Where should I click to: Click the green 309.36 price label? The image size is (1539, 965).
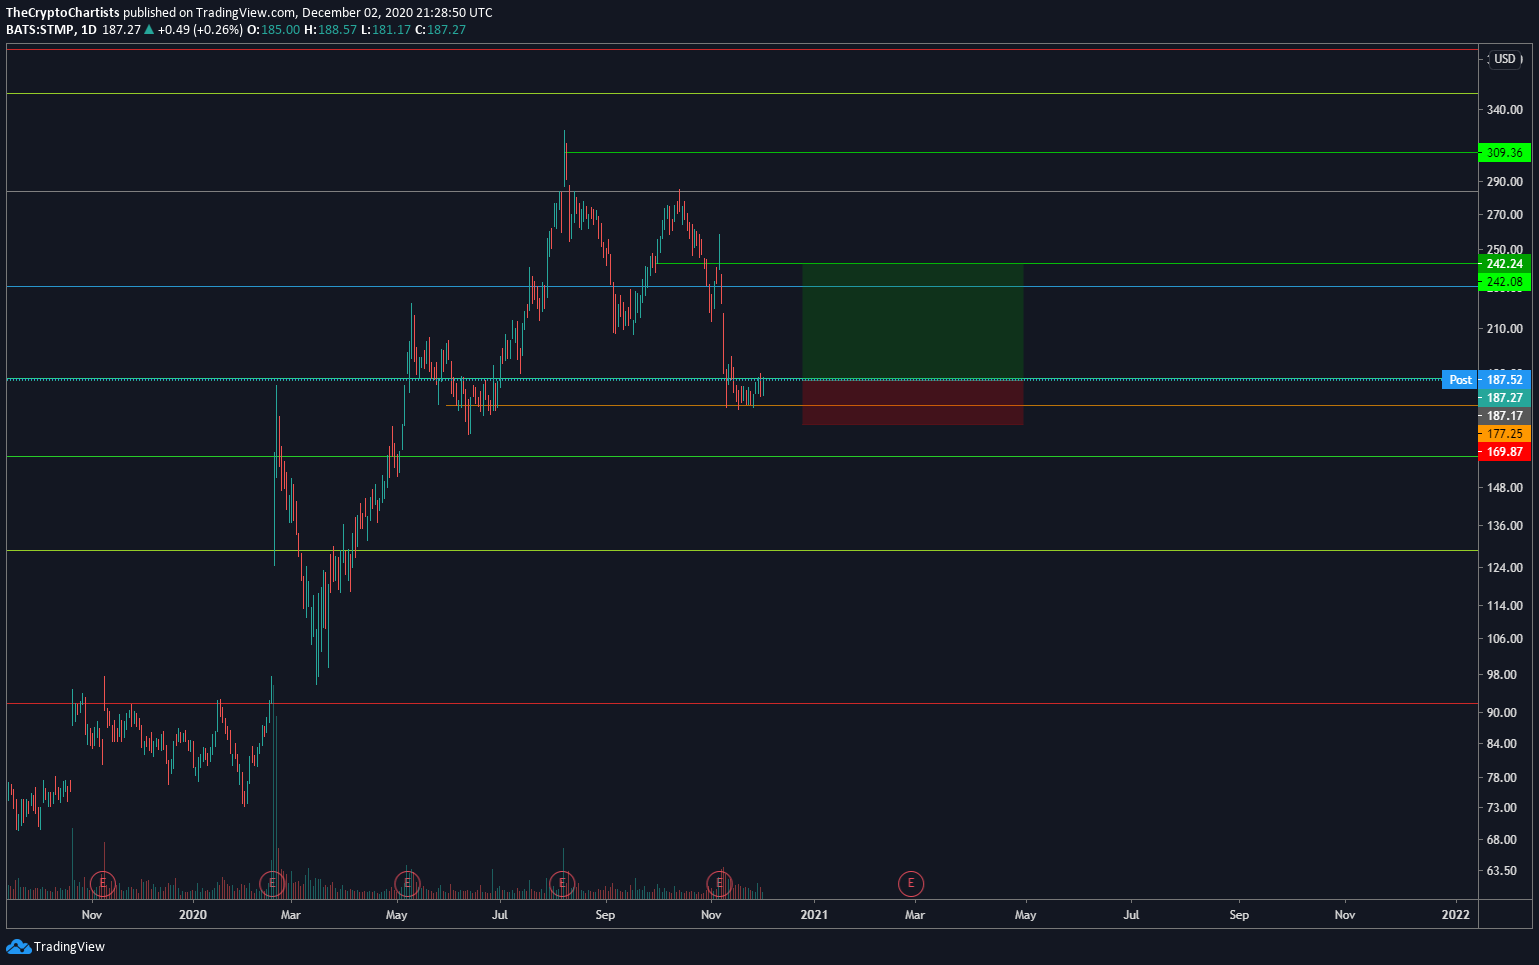tap(1504, 153)
